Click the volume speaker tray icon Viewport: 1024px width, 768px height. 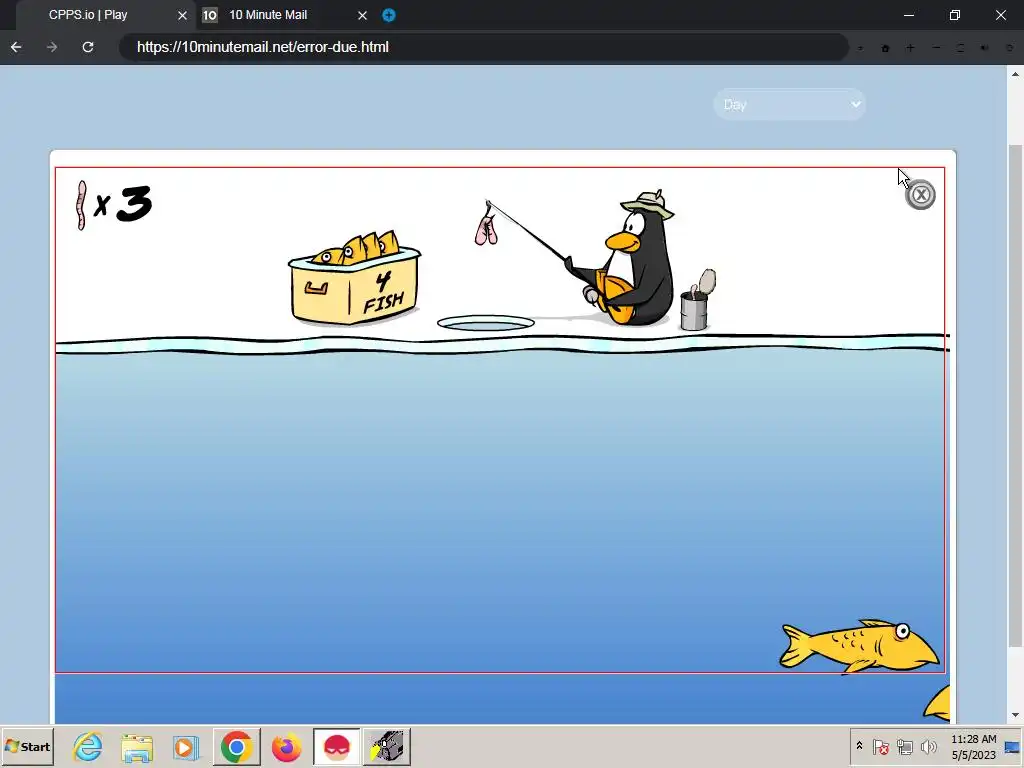click(928, 746)
